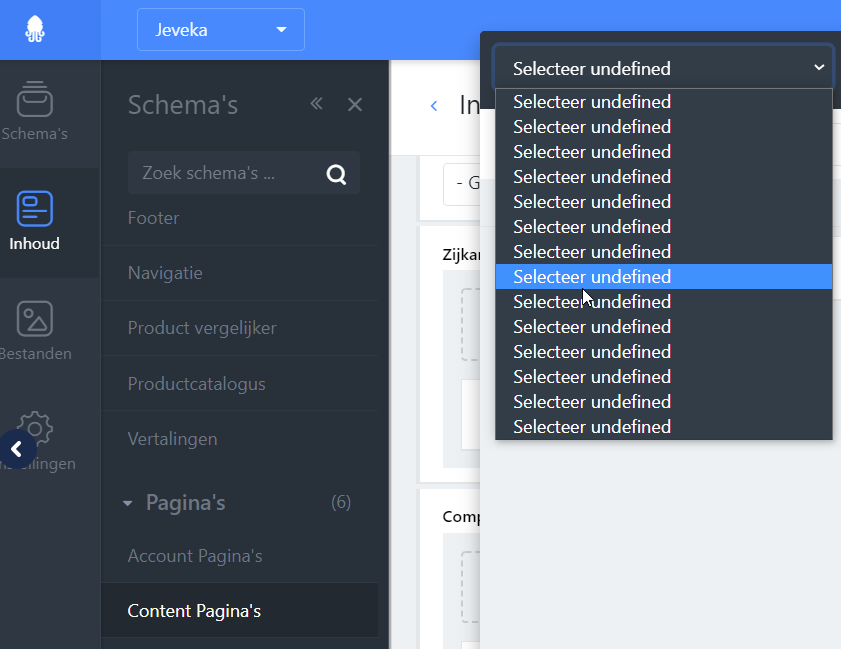The height and width of the screenshot is (649, 841).
Task: Select the Footer schema
Action: pyautogui.click(x=240, y=218)
